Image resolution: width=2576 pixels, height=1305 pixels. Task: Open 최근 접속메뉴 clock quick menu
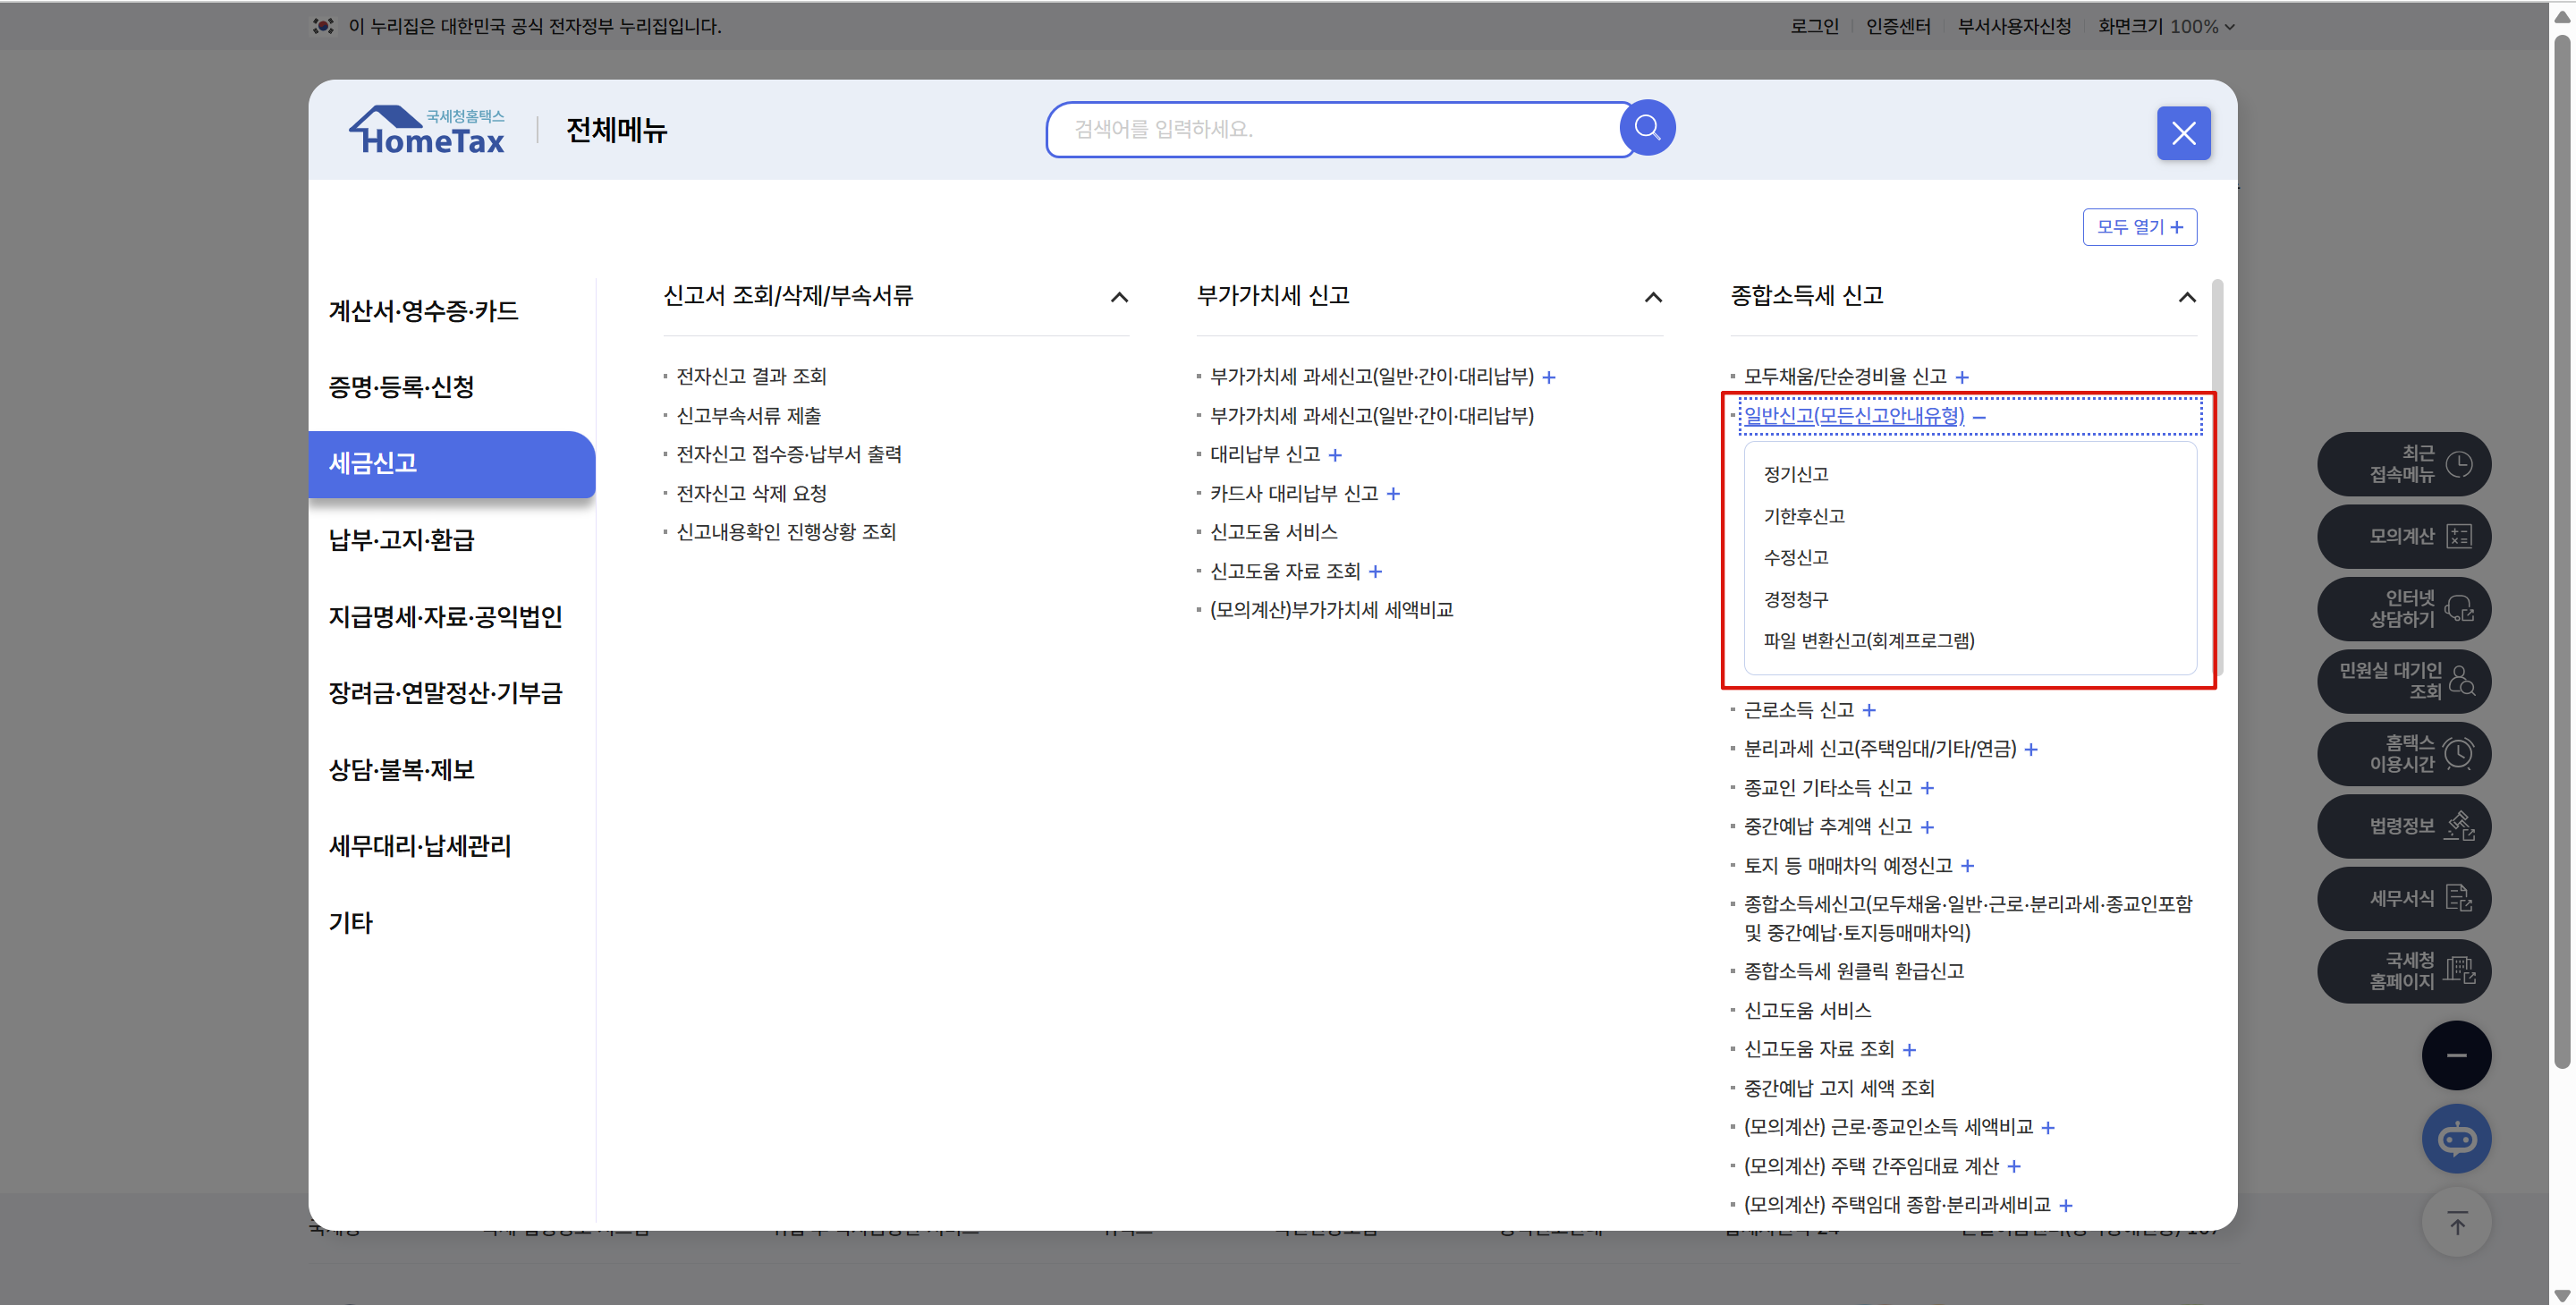click(2403, 464)
